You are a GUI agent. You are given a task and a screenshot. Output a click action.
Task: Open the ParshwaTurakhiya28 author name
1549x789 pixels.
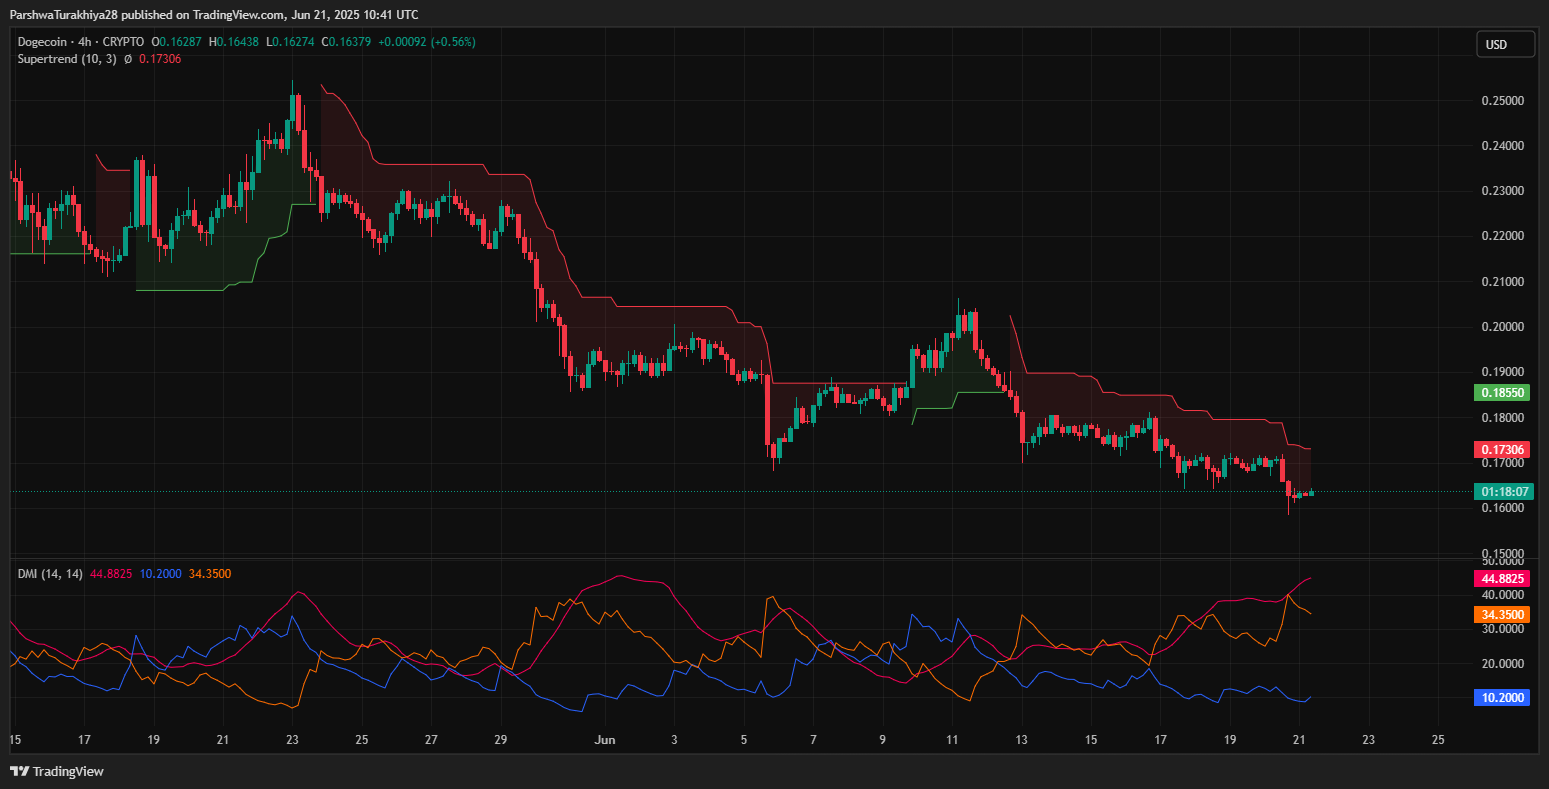tap(65, 14)
